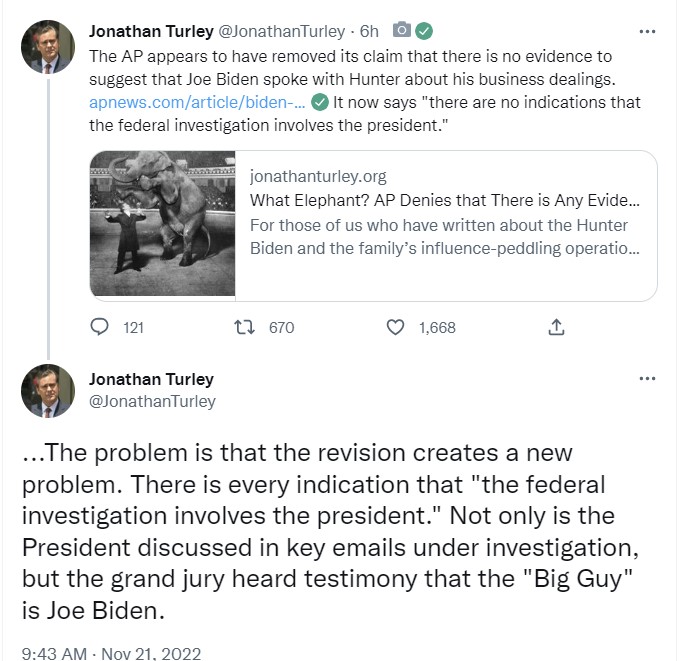Viewport: 686px width, 661px height.
Task: Click the 1,668 likes count
Action: pos(437,328)
